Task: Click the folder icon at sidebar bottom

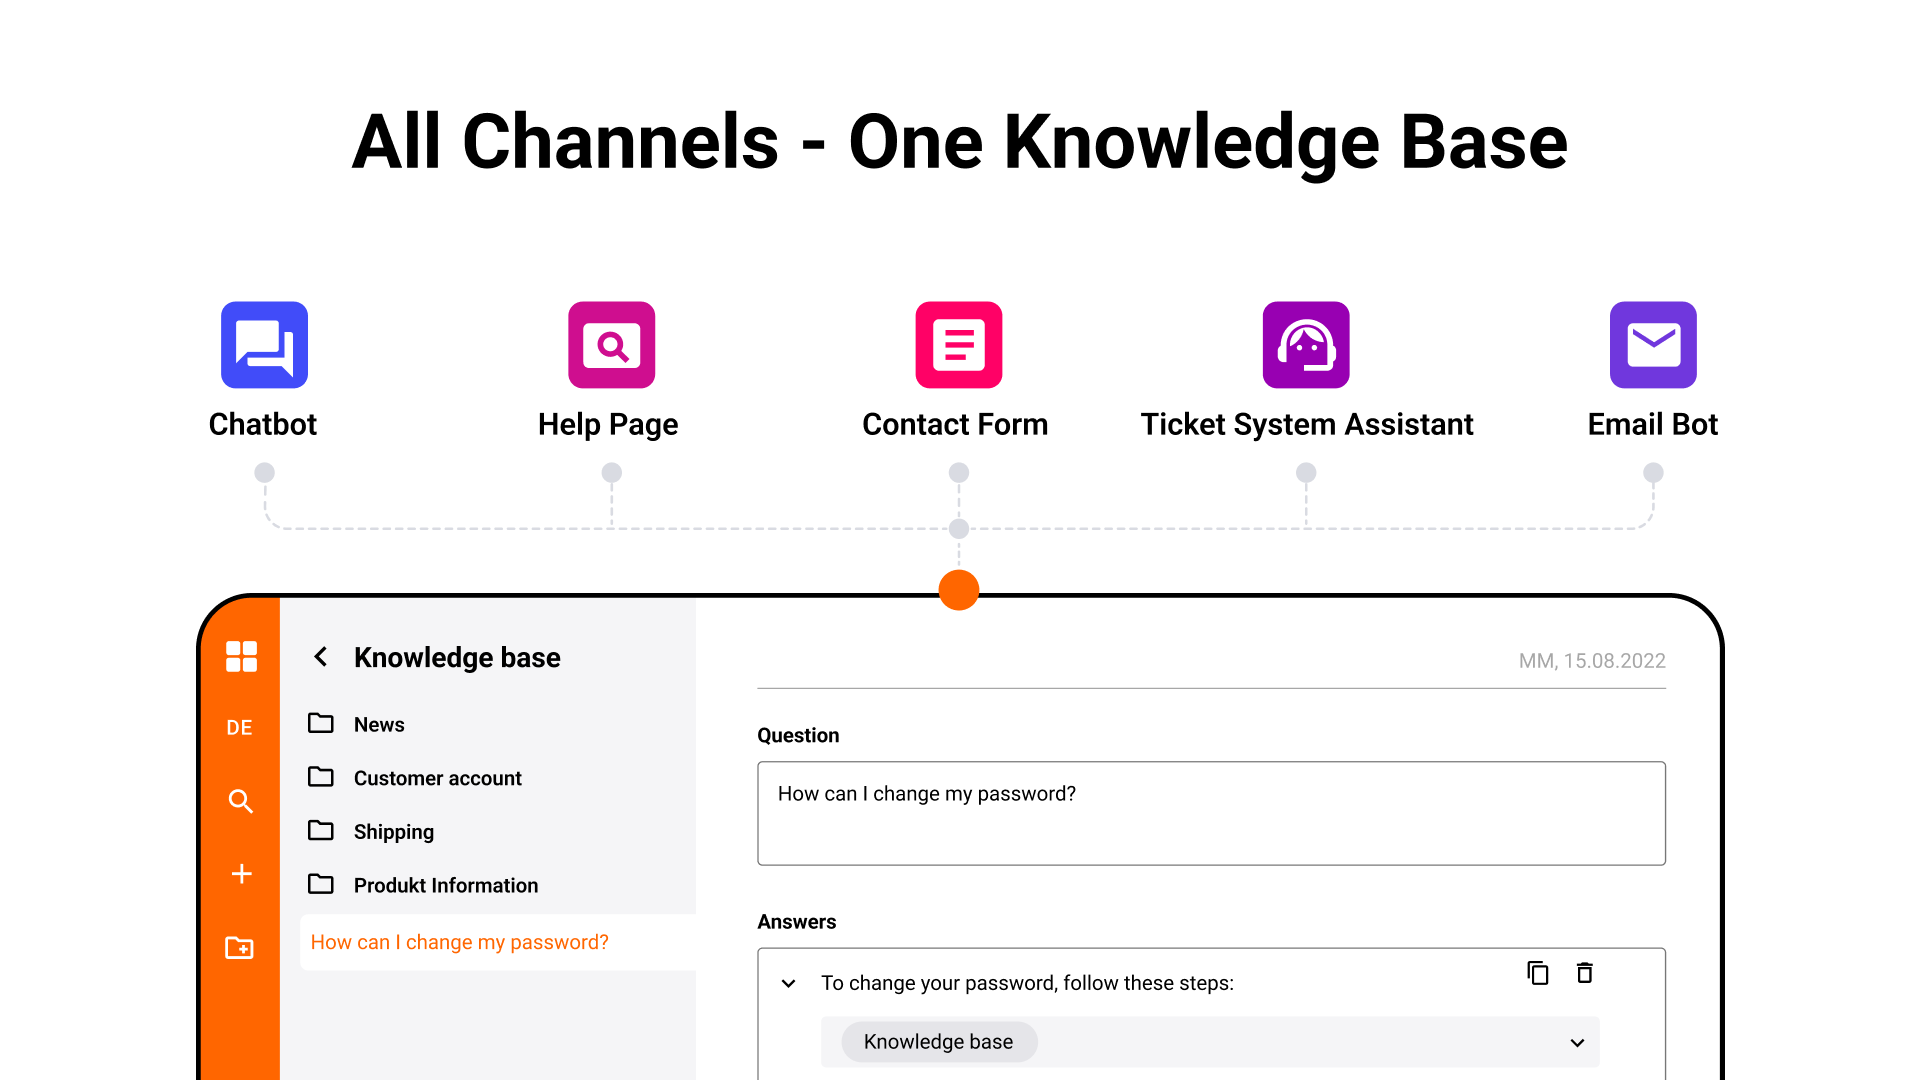Action: coord(241,945)
